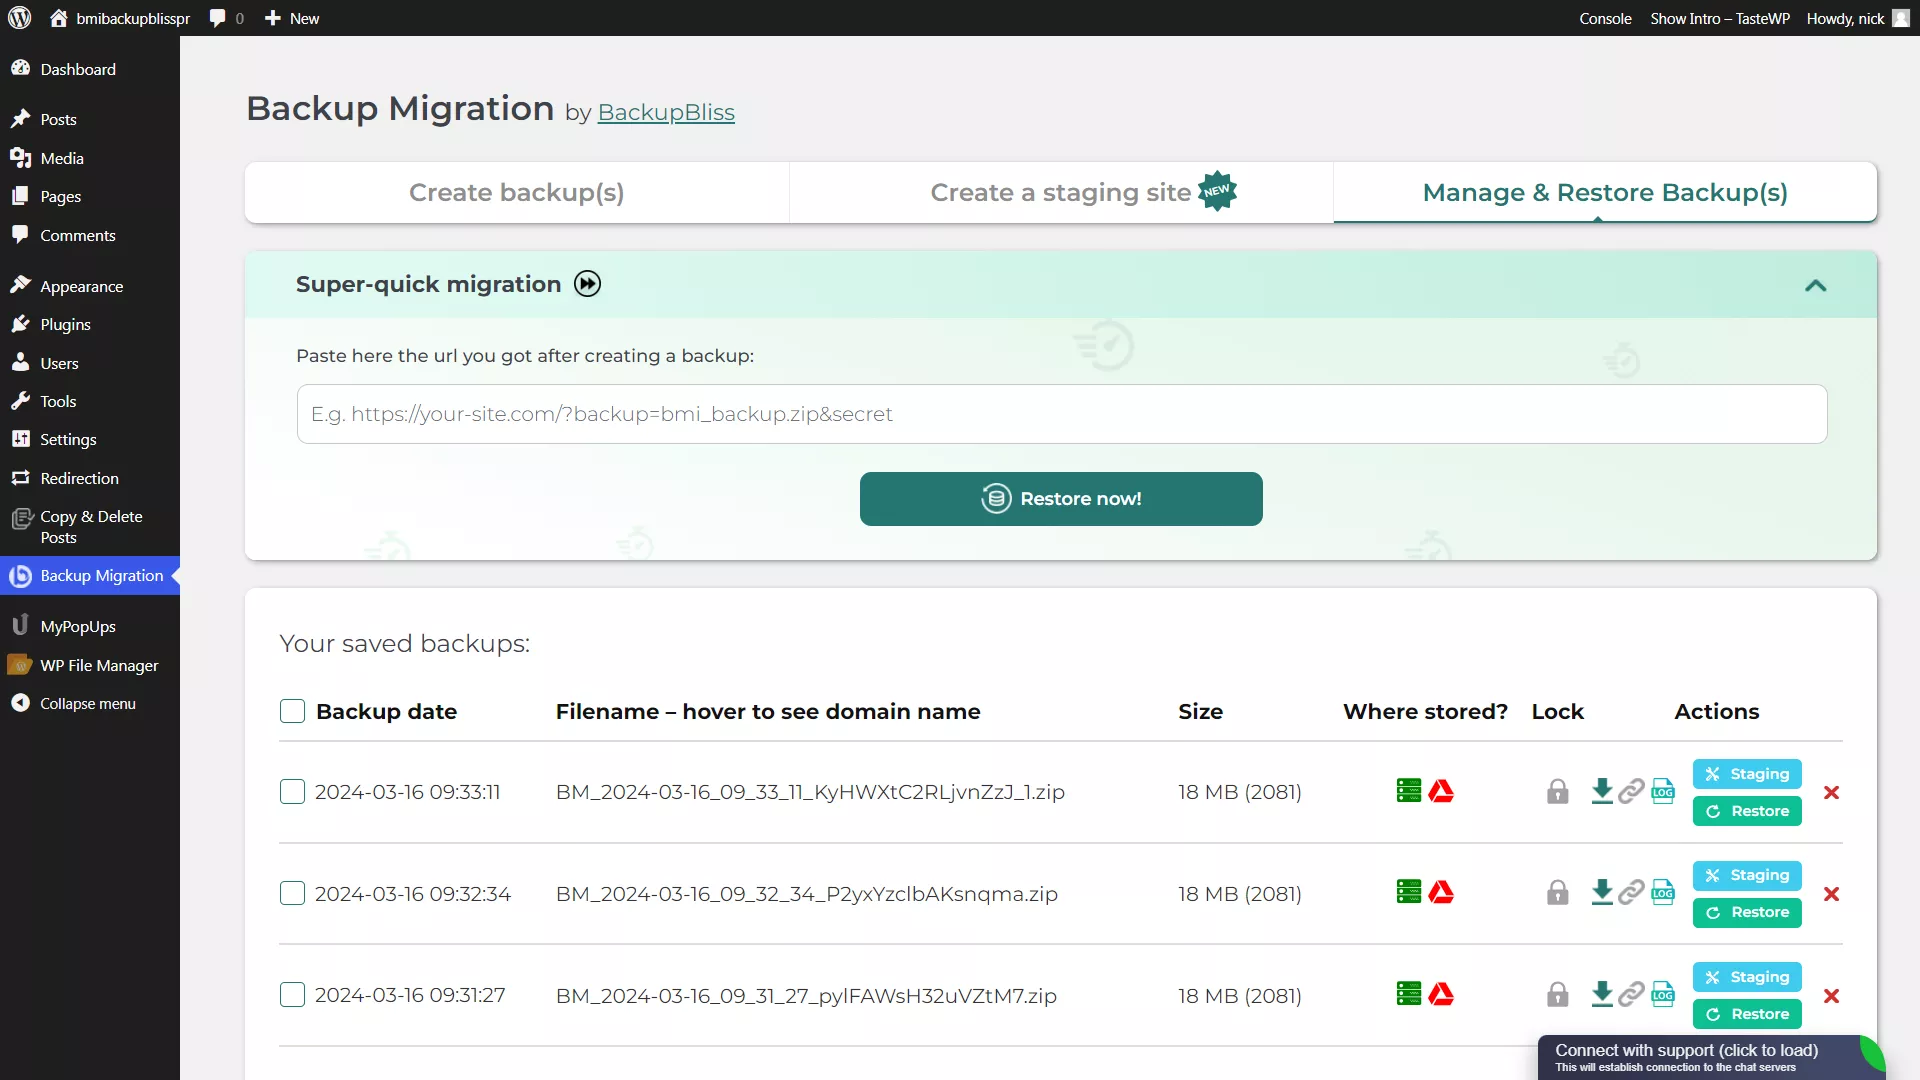Switch to Create backup(s) tab
The width and height of the screenshot is (1920, 1080).
point(516,192)
